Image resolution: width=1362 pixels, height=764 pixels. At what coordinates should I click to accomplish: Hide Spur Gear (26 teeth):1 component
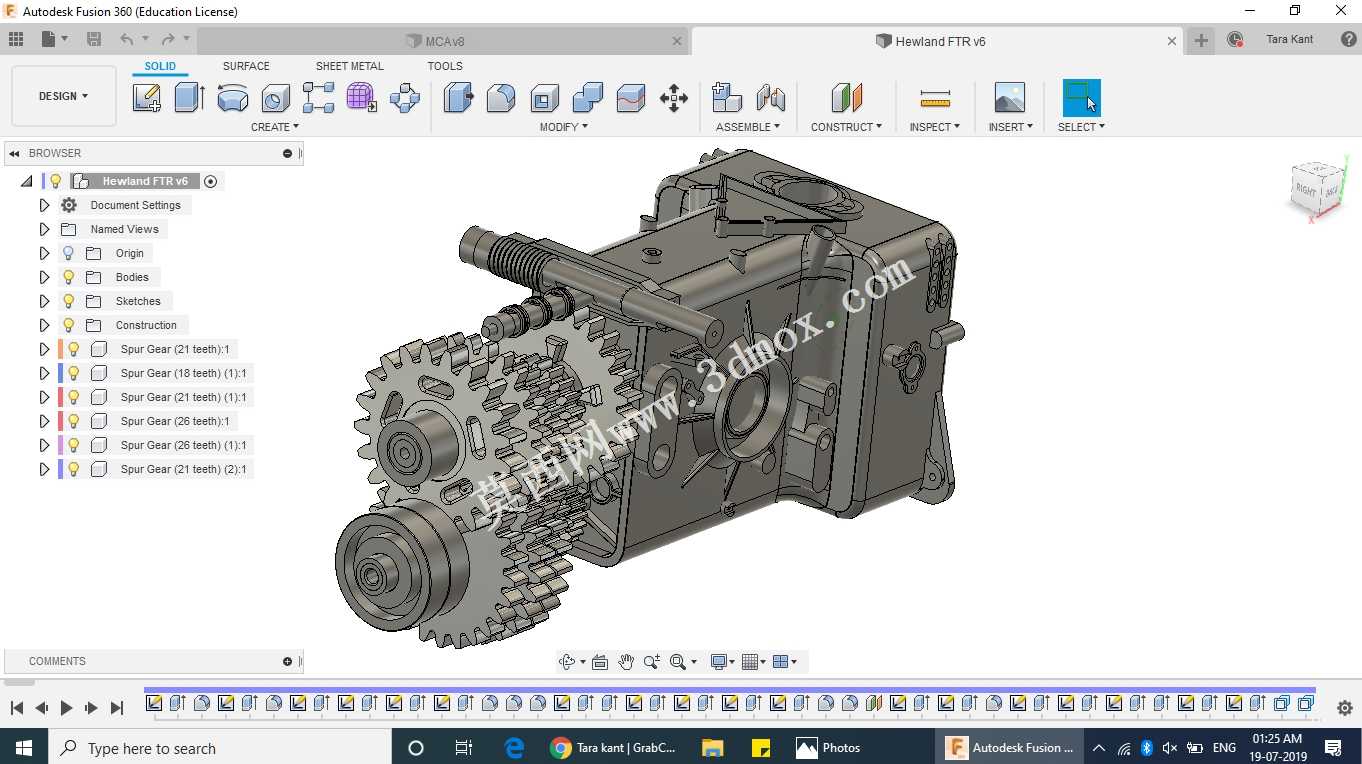pos(73,421)
